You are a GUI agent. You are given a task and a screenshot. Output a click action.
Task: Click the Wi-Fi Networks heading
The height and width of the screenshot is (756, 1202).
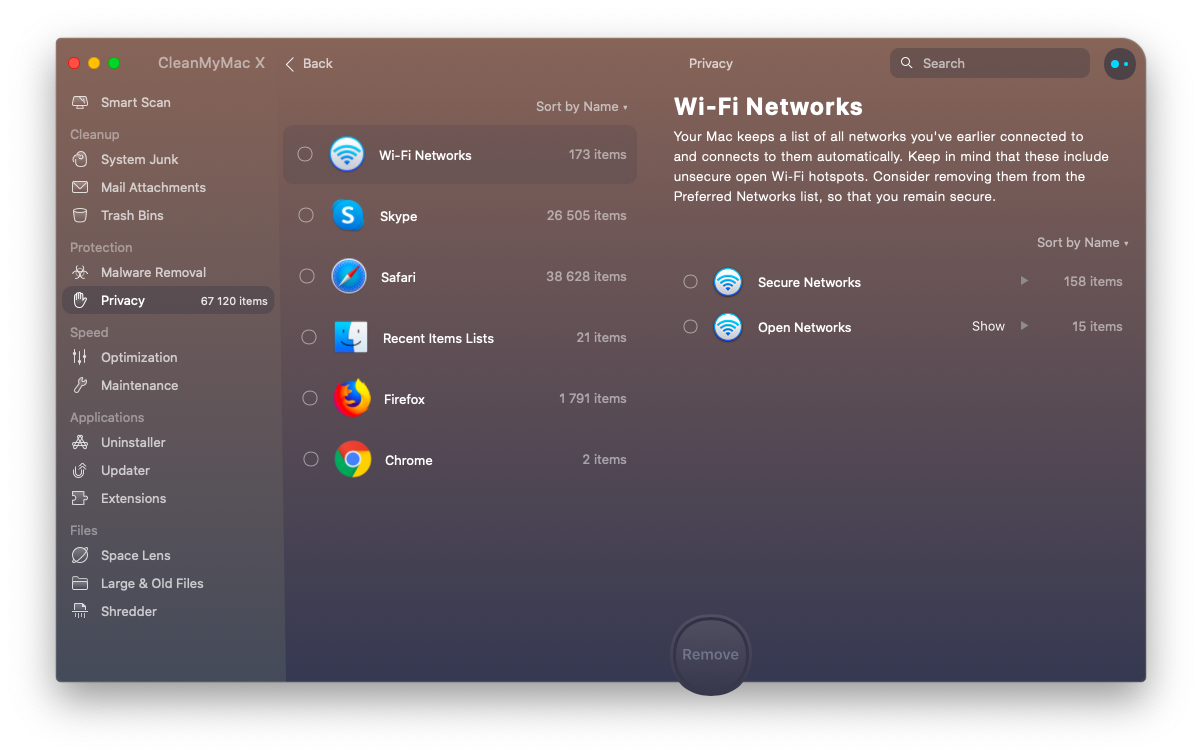768,106
